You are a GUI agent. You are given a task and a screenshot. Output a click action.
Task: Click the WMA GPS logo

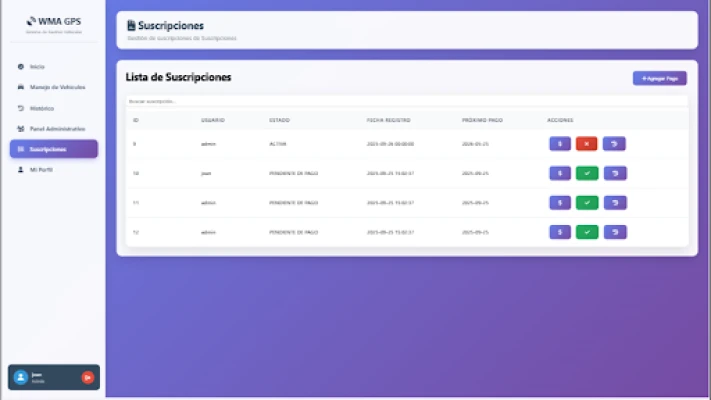click(54, 21)
